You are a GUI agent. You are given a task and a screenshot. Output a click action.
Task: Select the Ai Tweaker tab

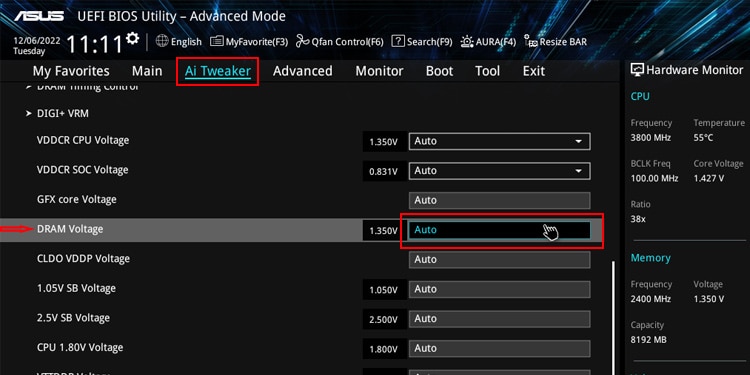218,71
